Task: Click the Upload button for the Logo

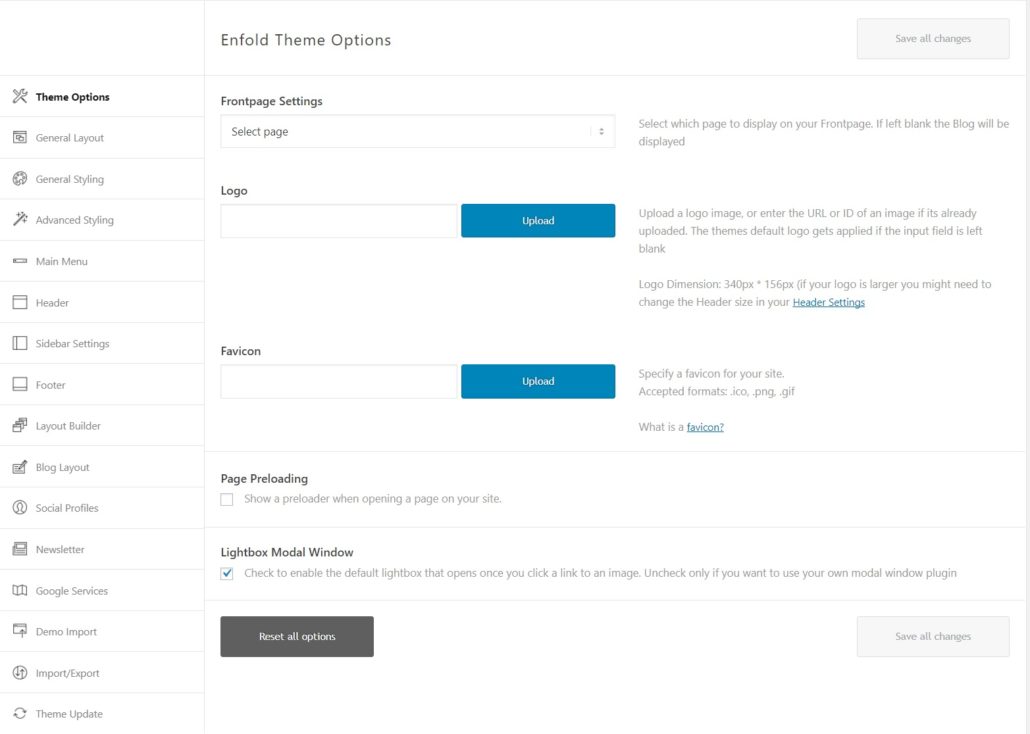Action: [538, 220]
